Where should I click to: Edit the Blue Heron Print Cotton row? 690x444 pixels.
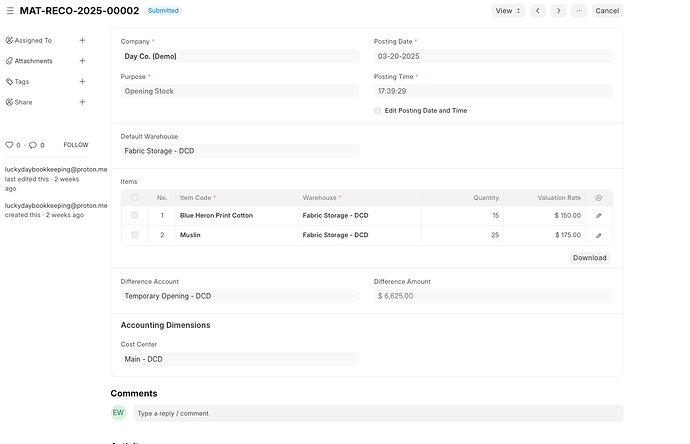(x=598, y=216)
